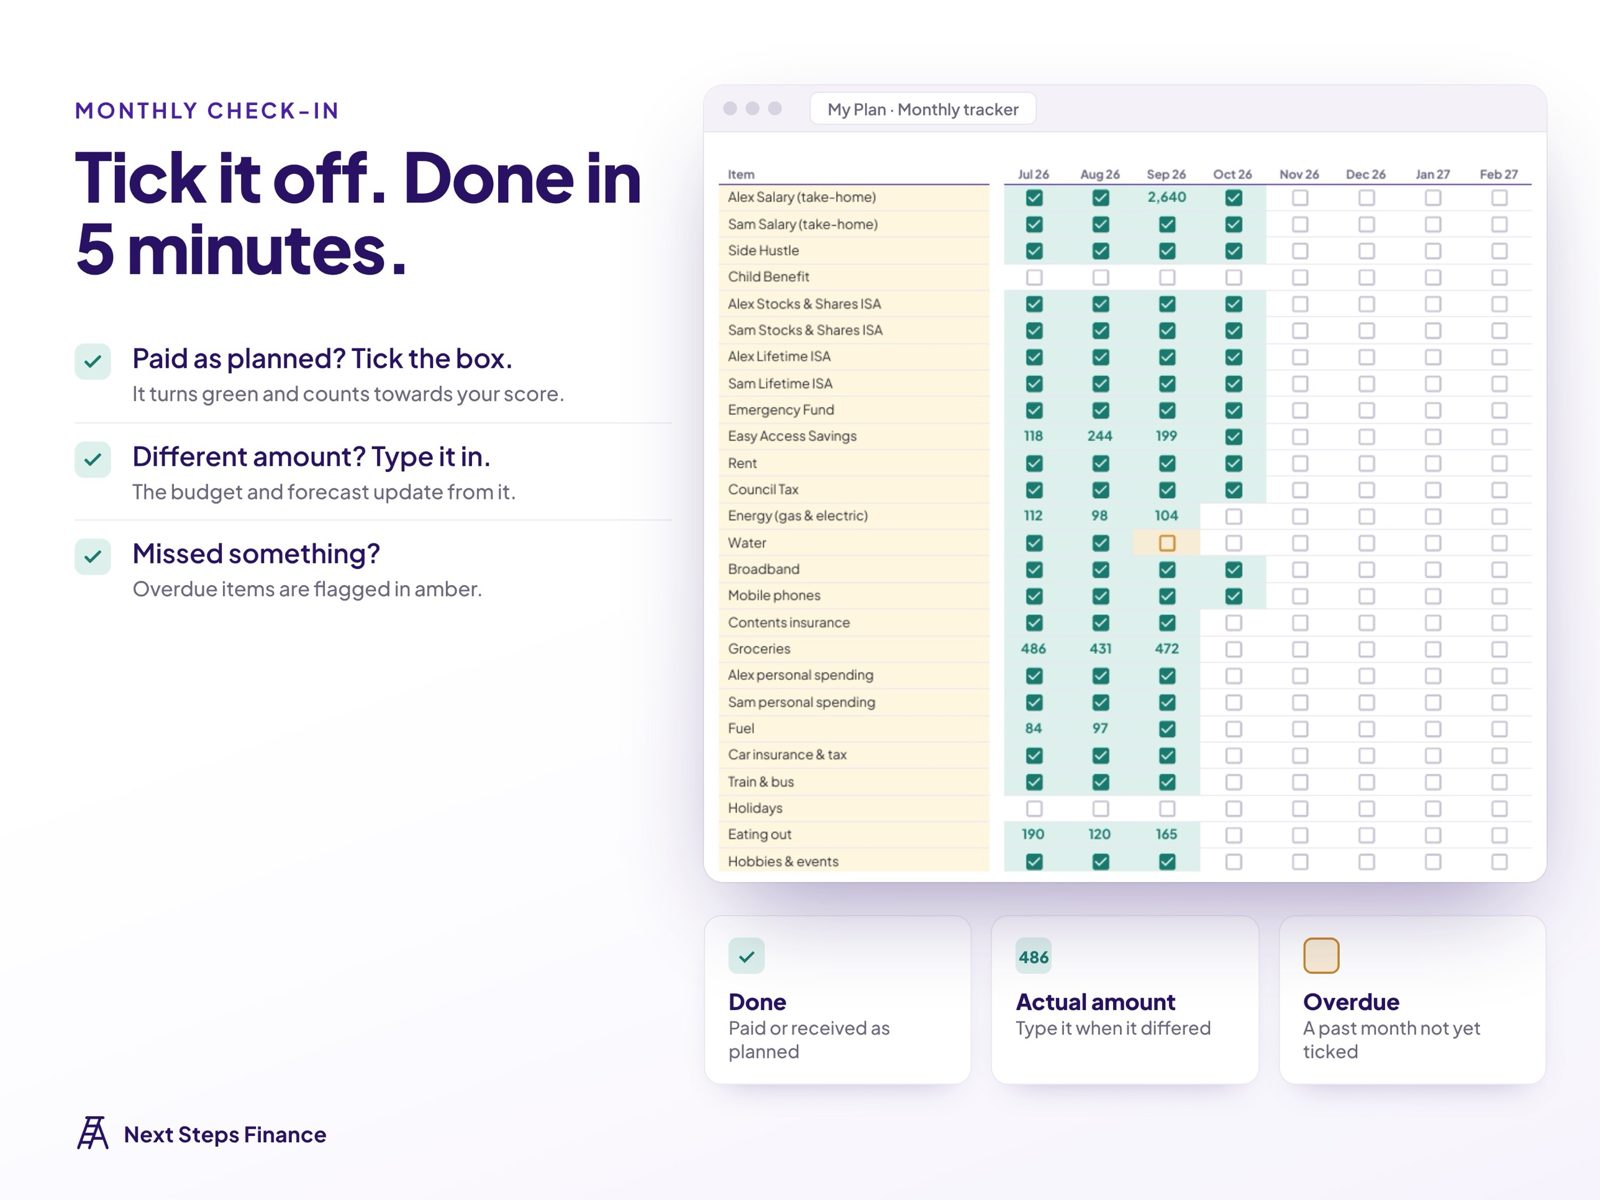The height and width of the screenshot is (1200, 1600).
Task: Click the green tick beside 'Paid as planned?'
Action: (93, 361)
